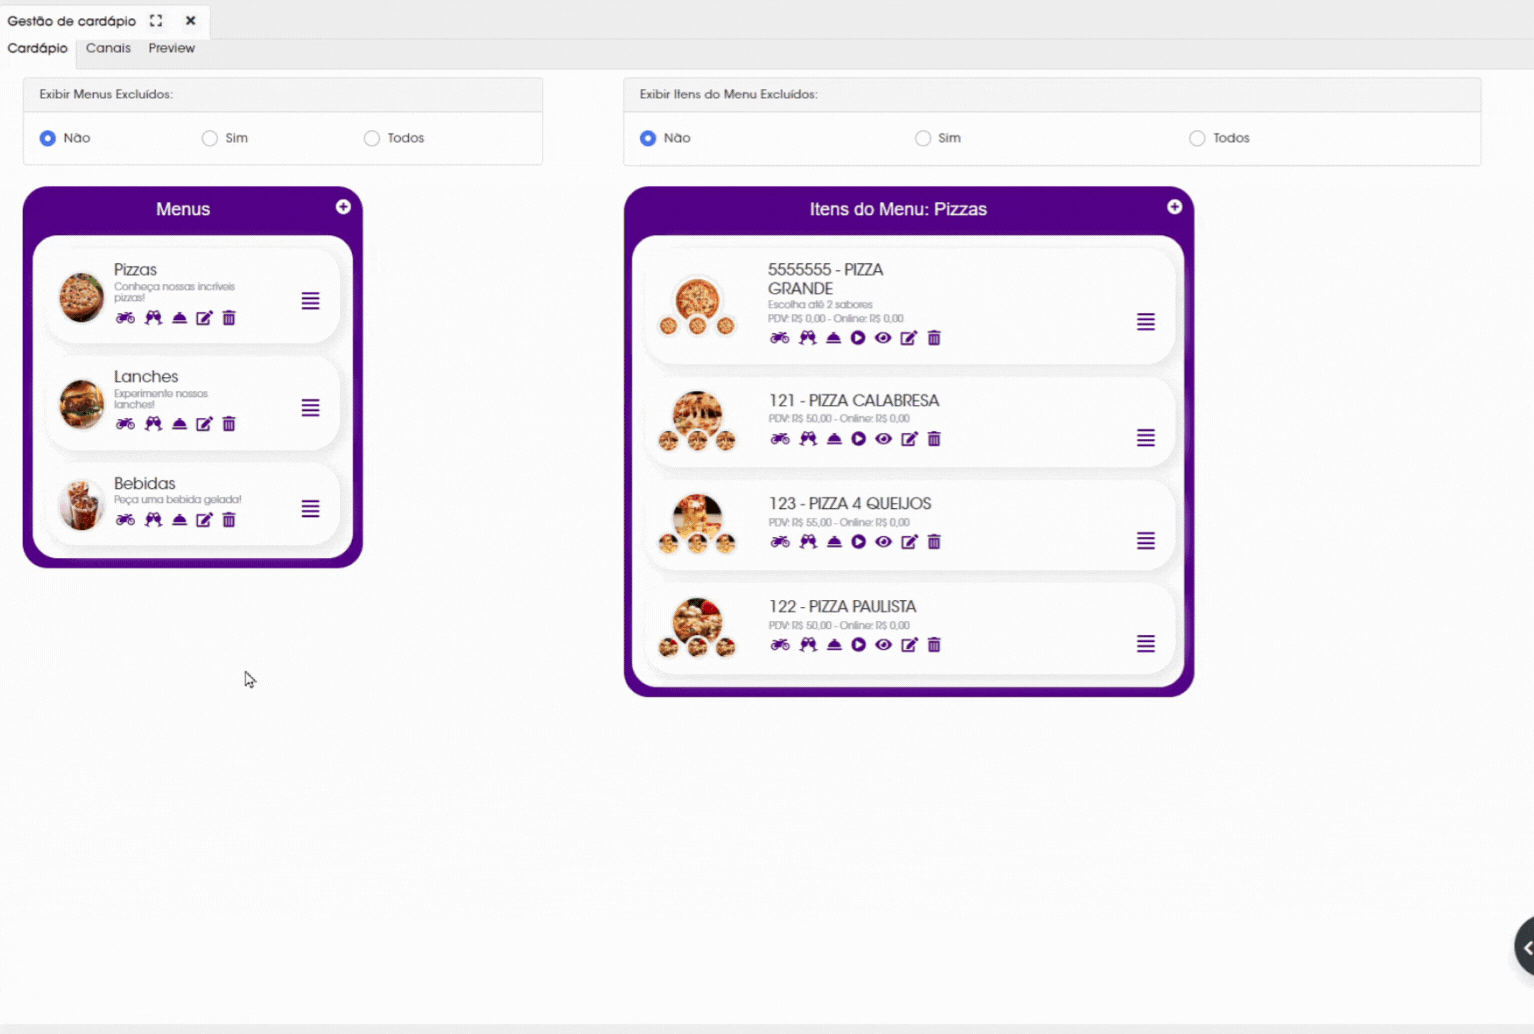Image resolution: width=1534 pixels, height=1034 pixels.
Task: Click delivery motorcycle icon for PIZZA GRANDE
Action: coord(780,338)
